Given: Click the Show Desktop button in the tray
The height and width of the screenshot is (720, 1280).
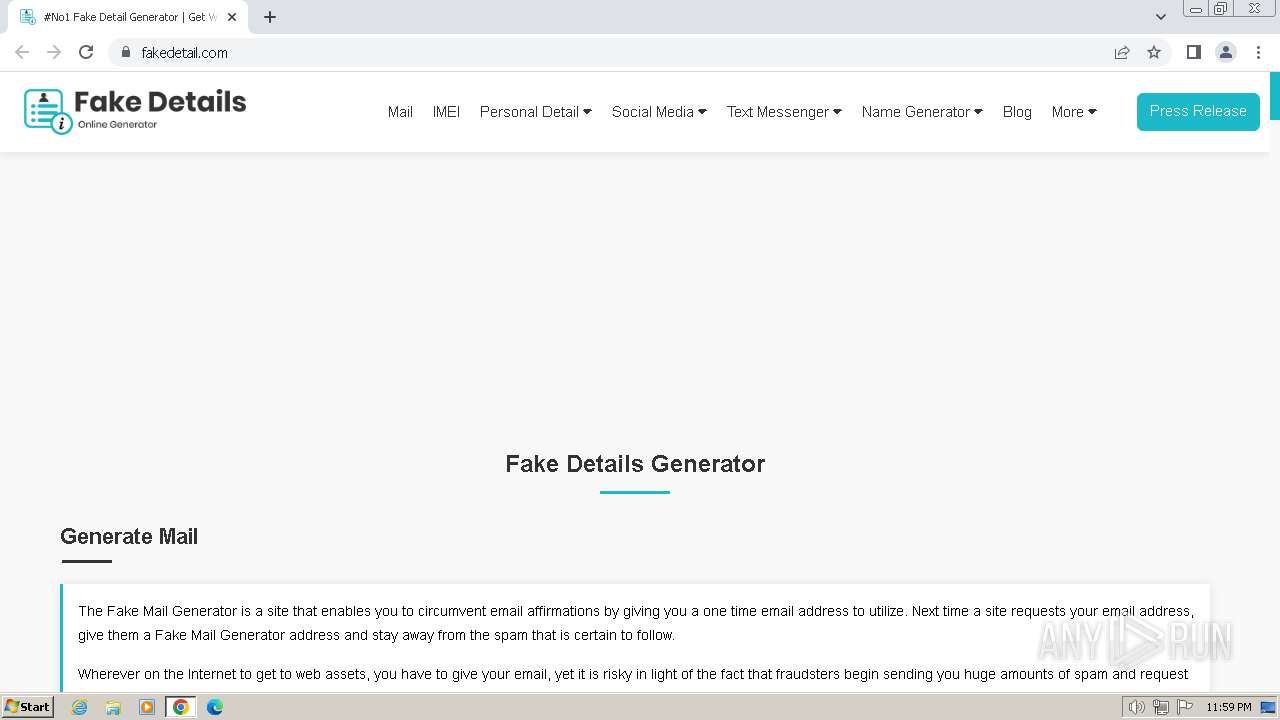Looking at the screenshot, I should pyautogui.click(x=1269, y=707).
